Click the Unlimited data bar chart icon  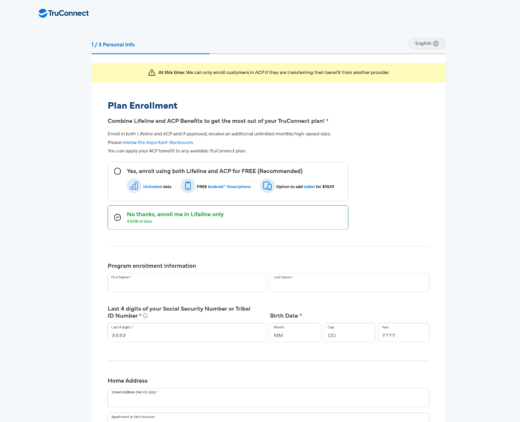134,186
